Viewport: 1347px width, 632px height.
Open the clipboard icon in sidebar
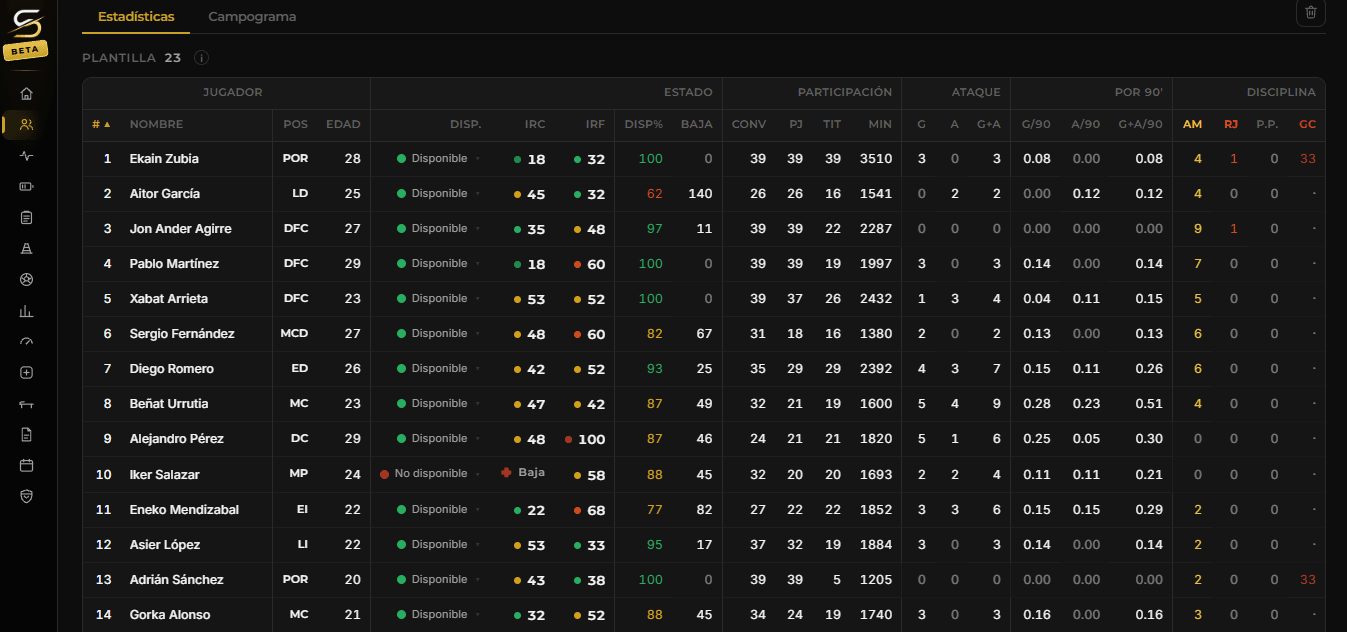pos(27,218)
